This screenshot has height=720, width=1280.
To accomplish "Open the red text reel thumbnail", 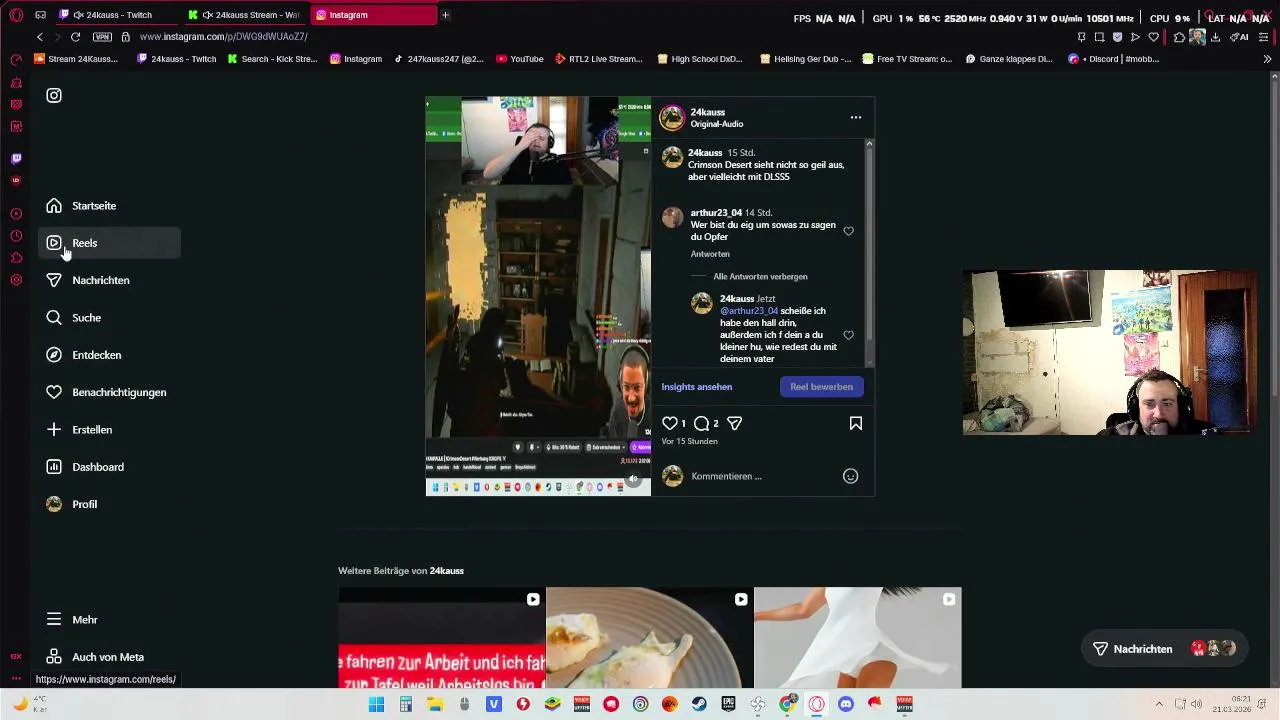I will (442, 638).
